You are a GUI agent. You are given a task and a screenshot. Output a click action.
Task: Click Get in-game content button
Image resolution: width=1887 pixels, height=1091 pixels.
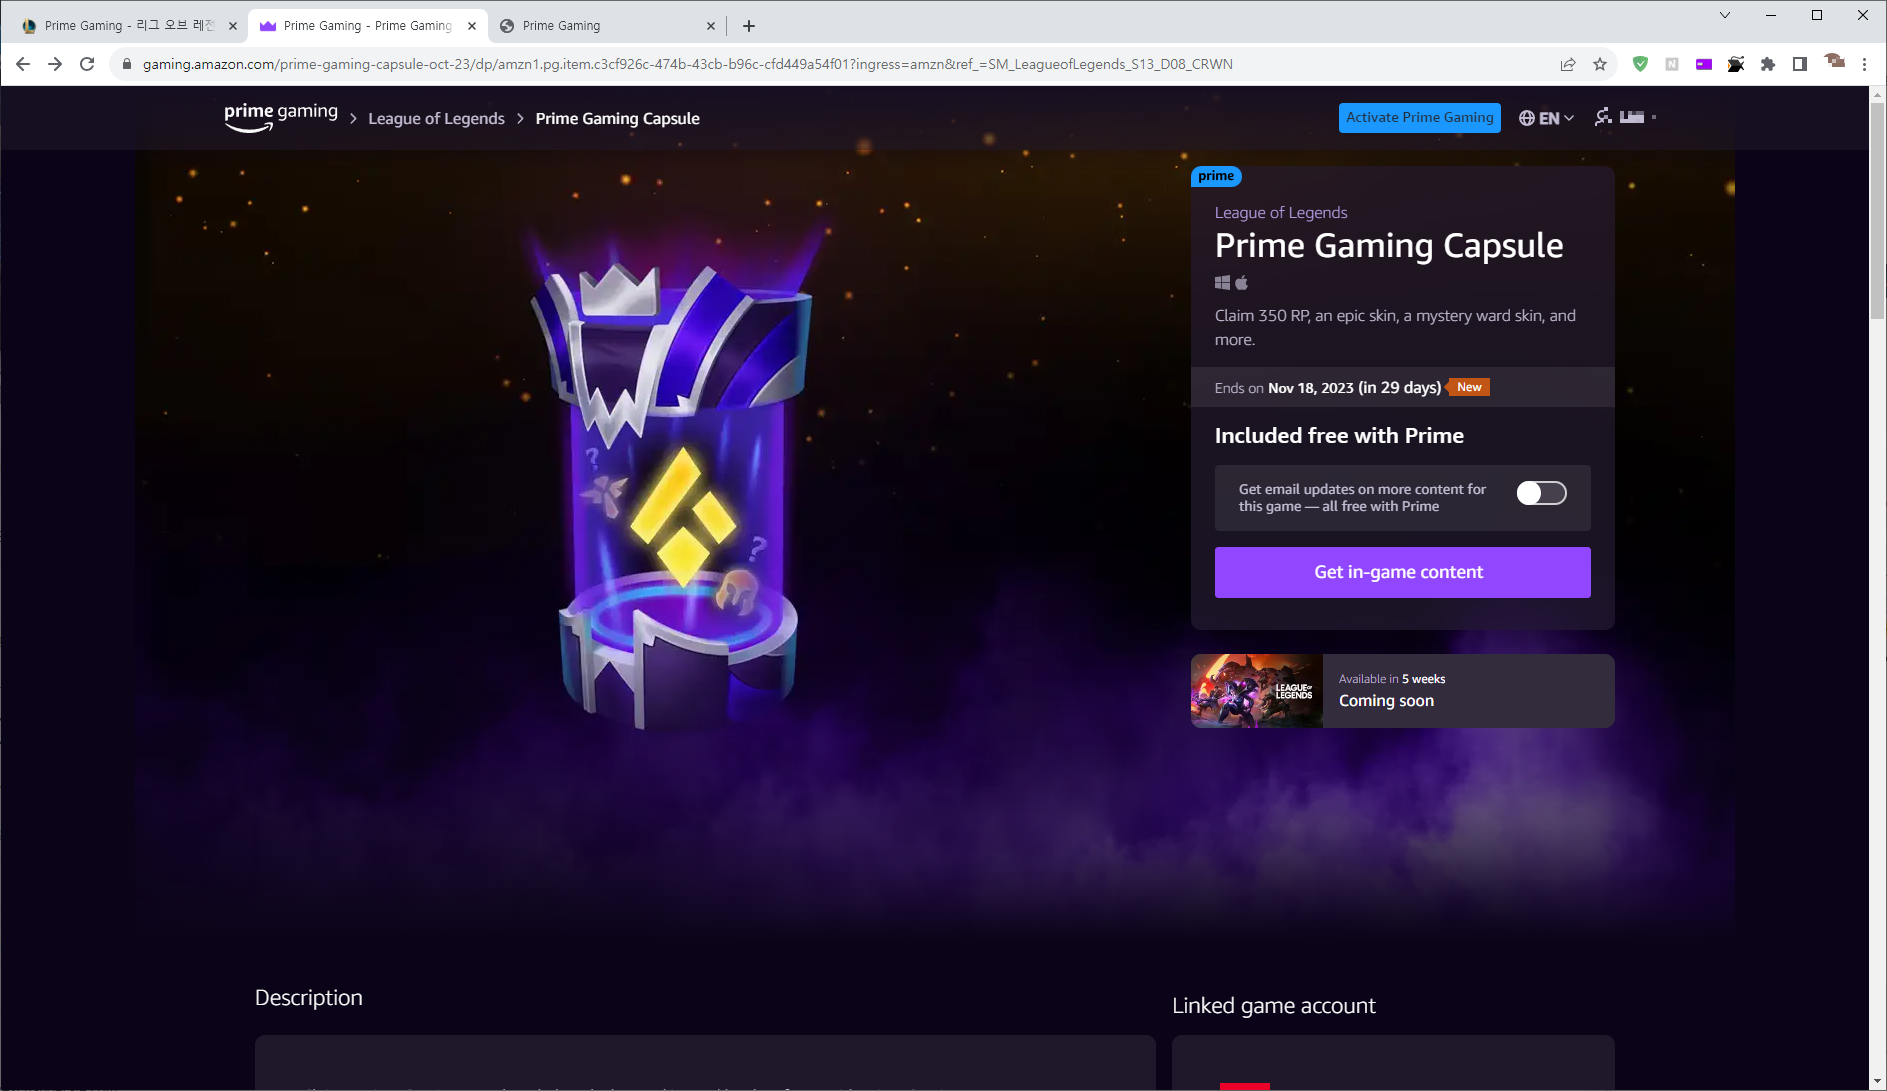[1402, 572]
